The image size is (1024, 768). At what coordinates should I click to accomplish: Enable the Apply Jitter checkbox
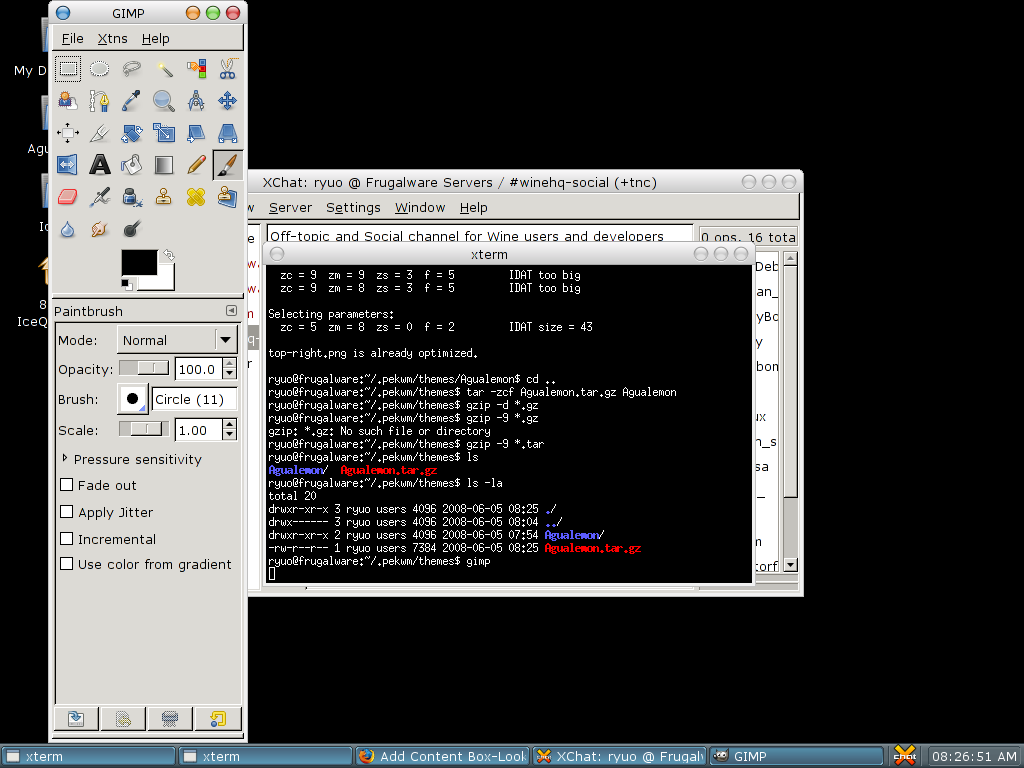67,511
